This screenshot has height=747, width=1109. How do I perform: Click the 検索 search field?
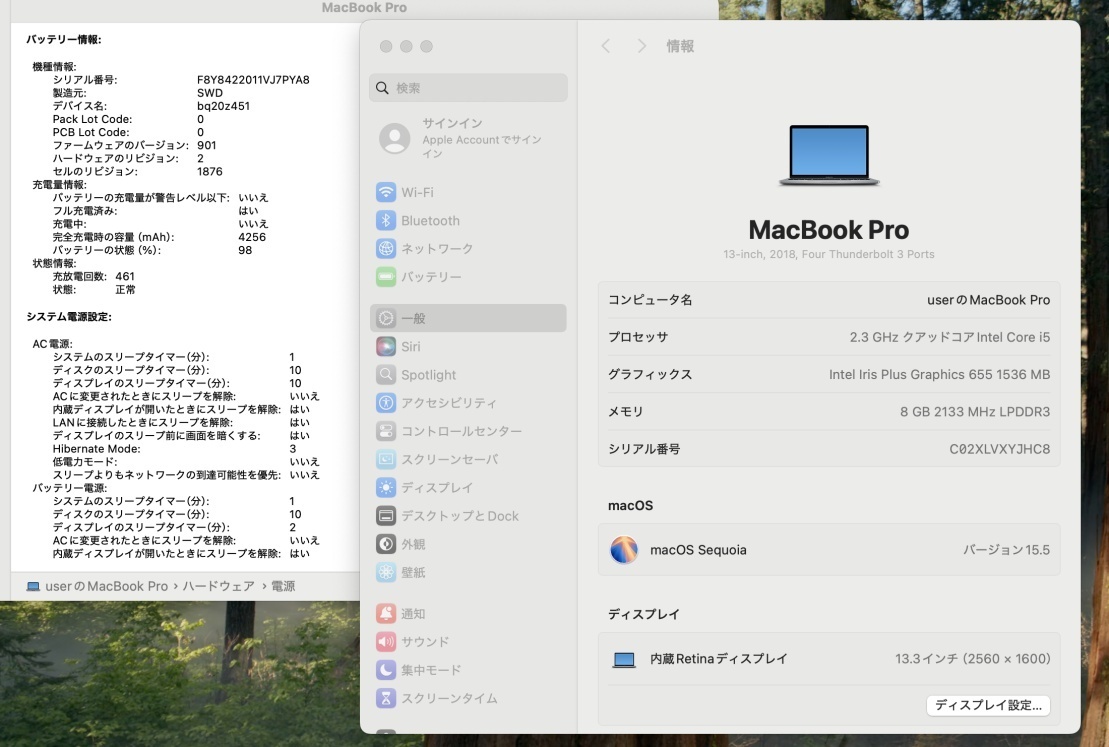(468, 88)
